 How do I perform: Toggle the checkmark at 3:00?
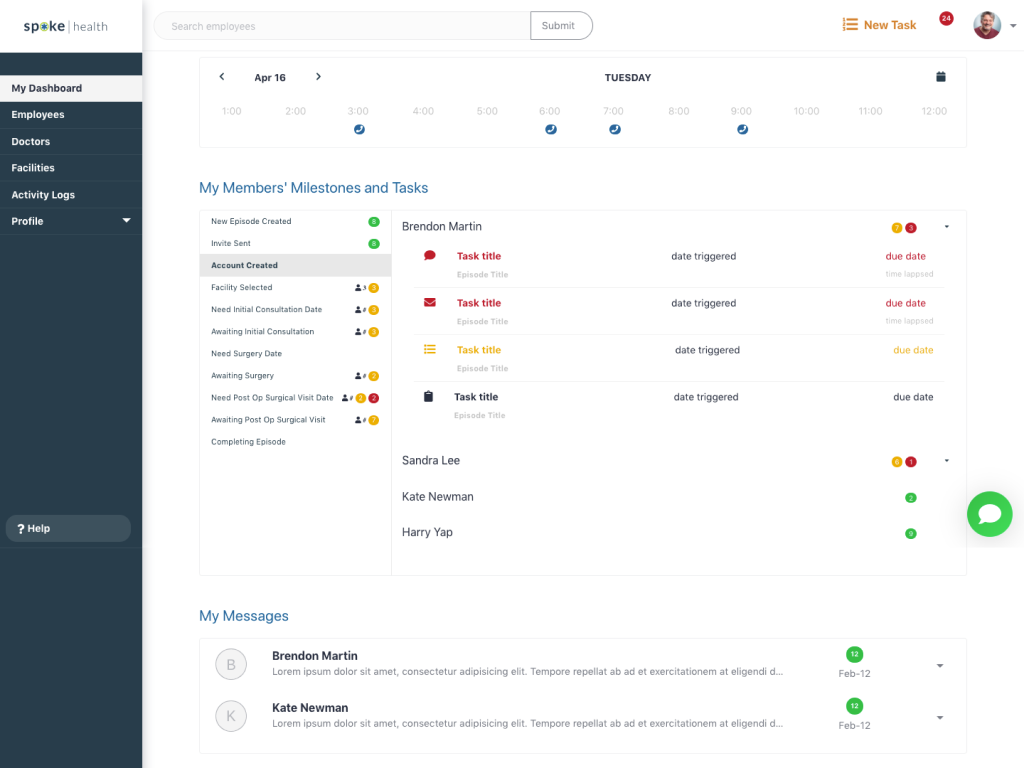[x=359, y=129]
